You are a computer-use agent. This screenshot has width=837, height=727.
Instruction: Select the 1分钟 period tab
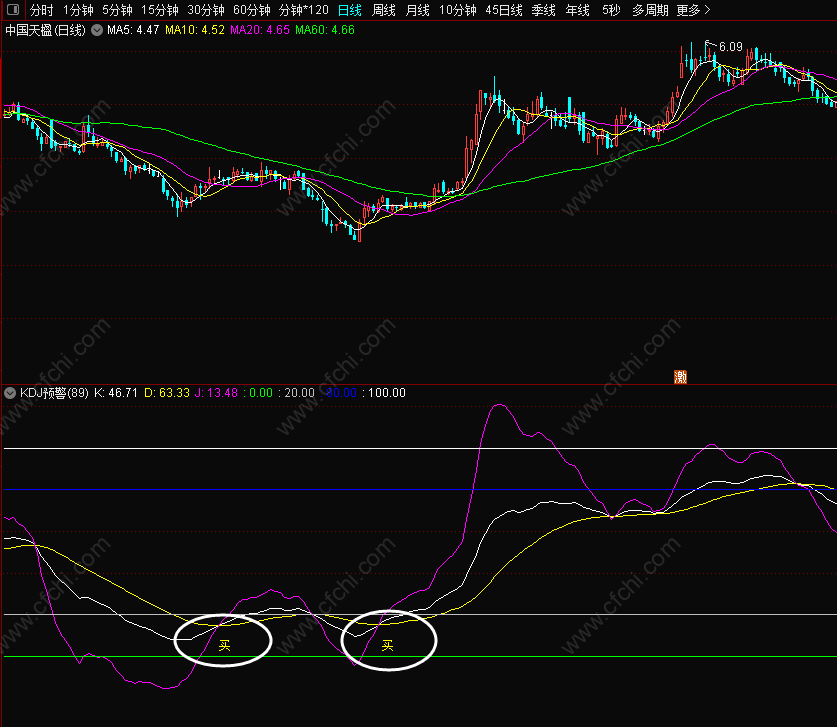[78, 10]
